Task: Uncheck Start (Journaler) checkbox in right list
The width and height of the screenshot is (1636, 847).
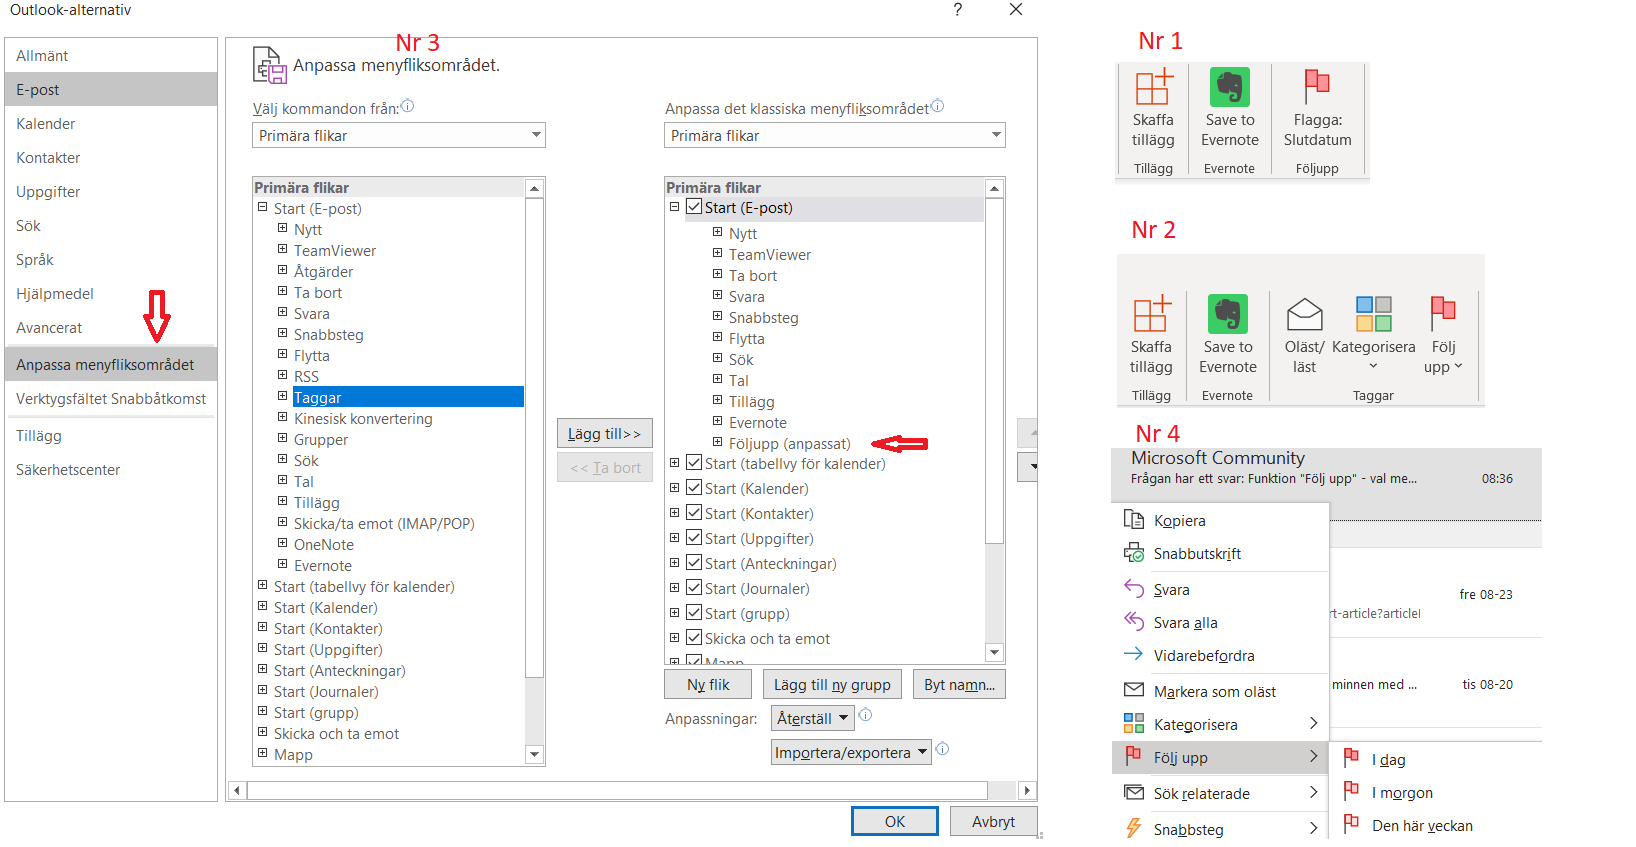Action: 694,588
